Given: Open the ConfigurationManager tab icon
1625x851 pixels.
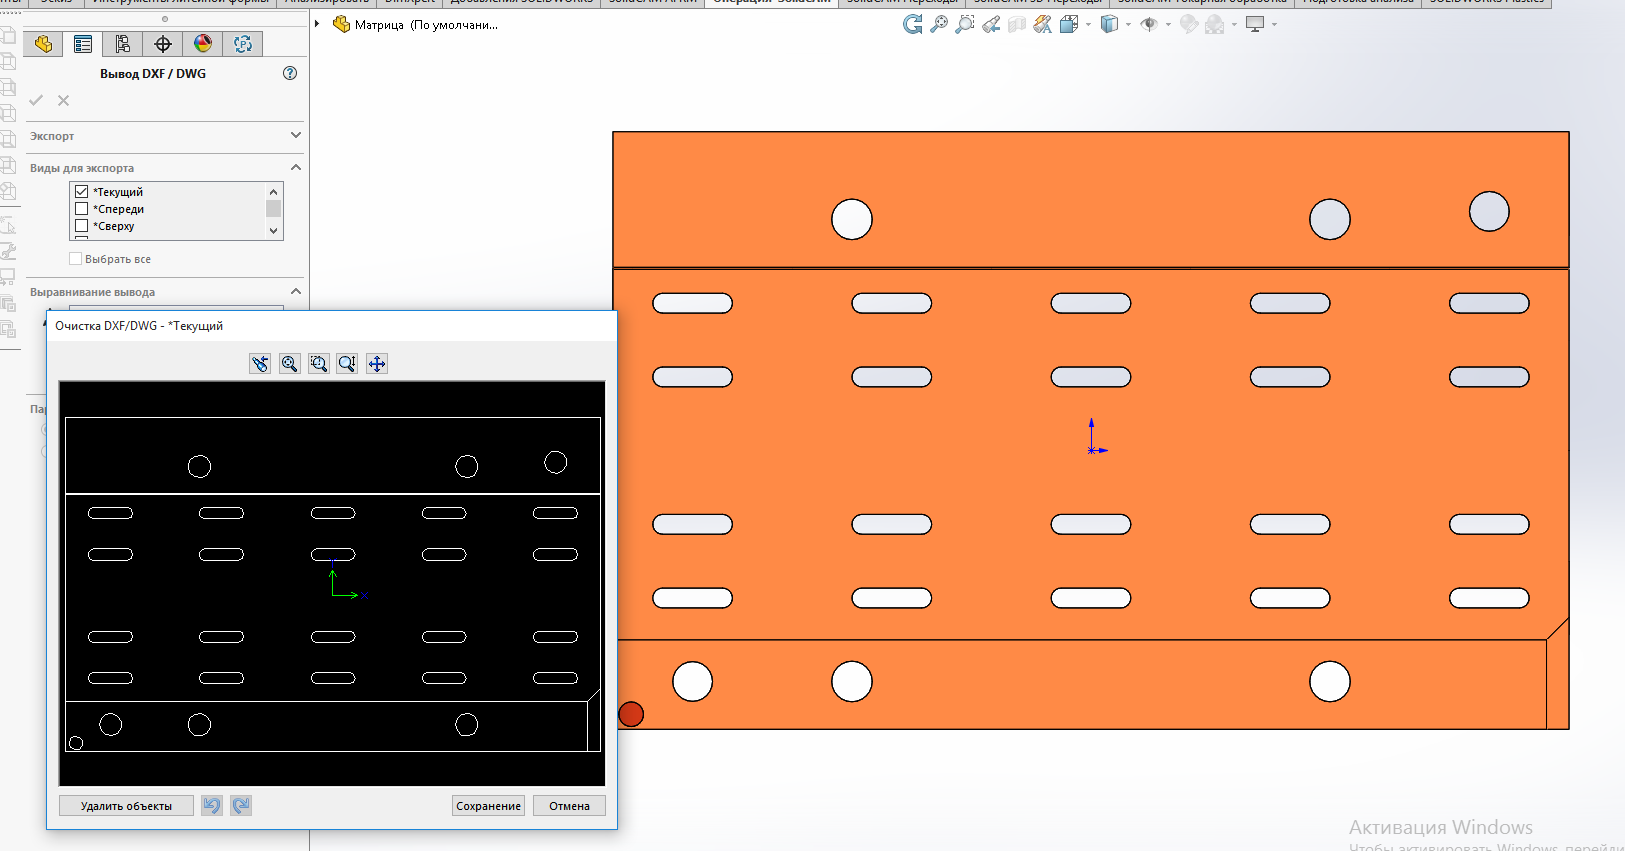Looking at the screenshot, I should click(x=123, y=44).
